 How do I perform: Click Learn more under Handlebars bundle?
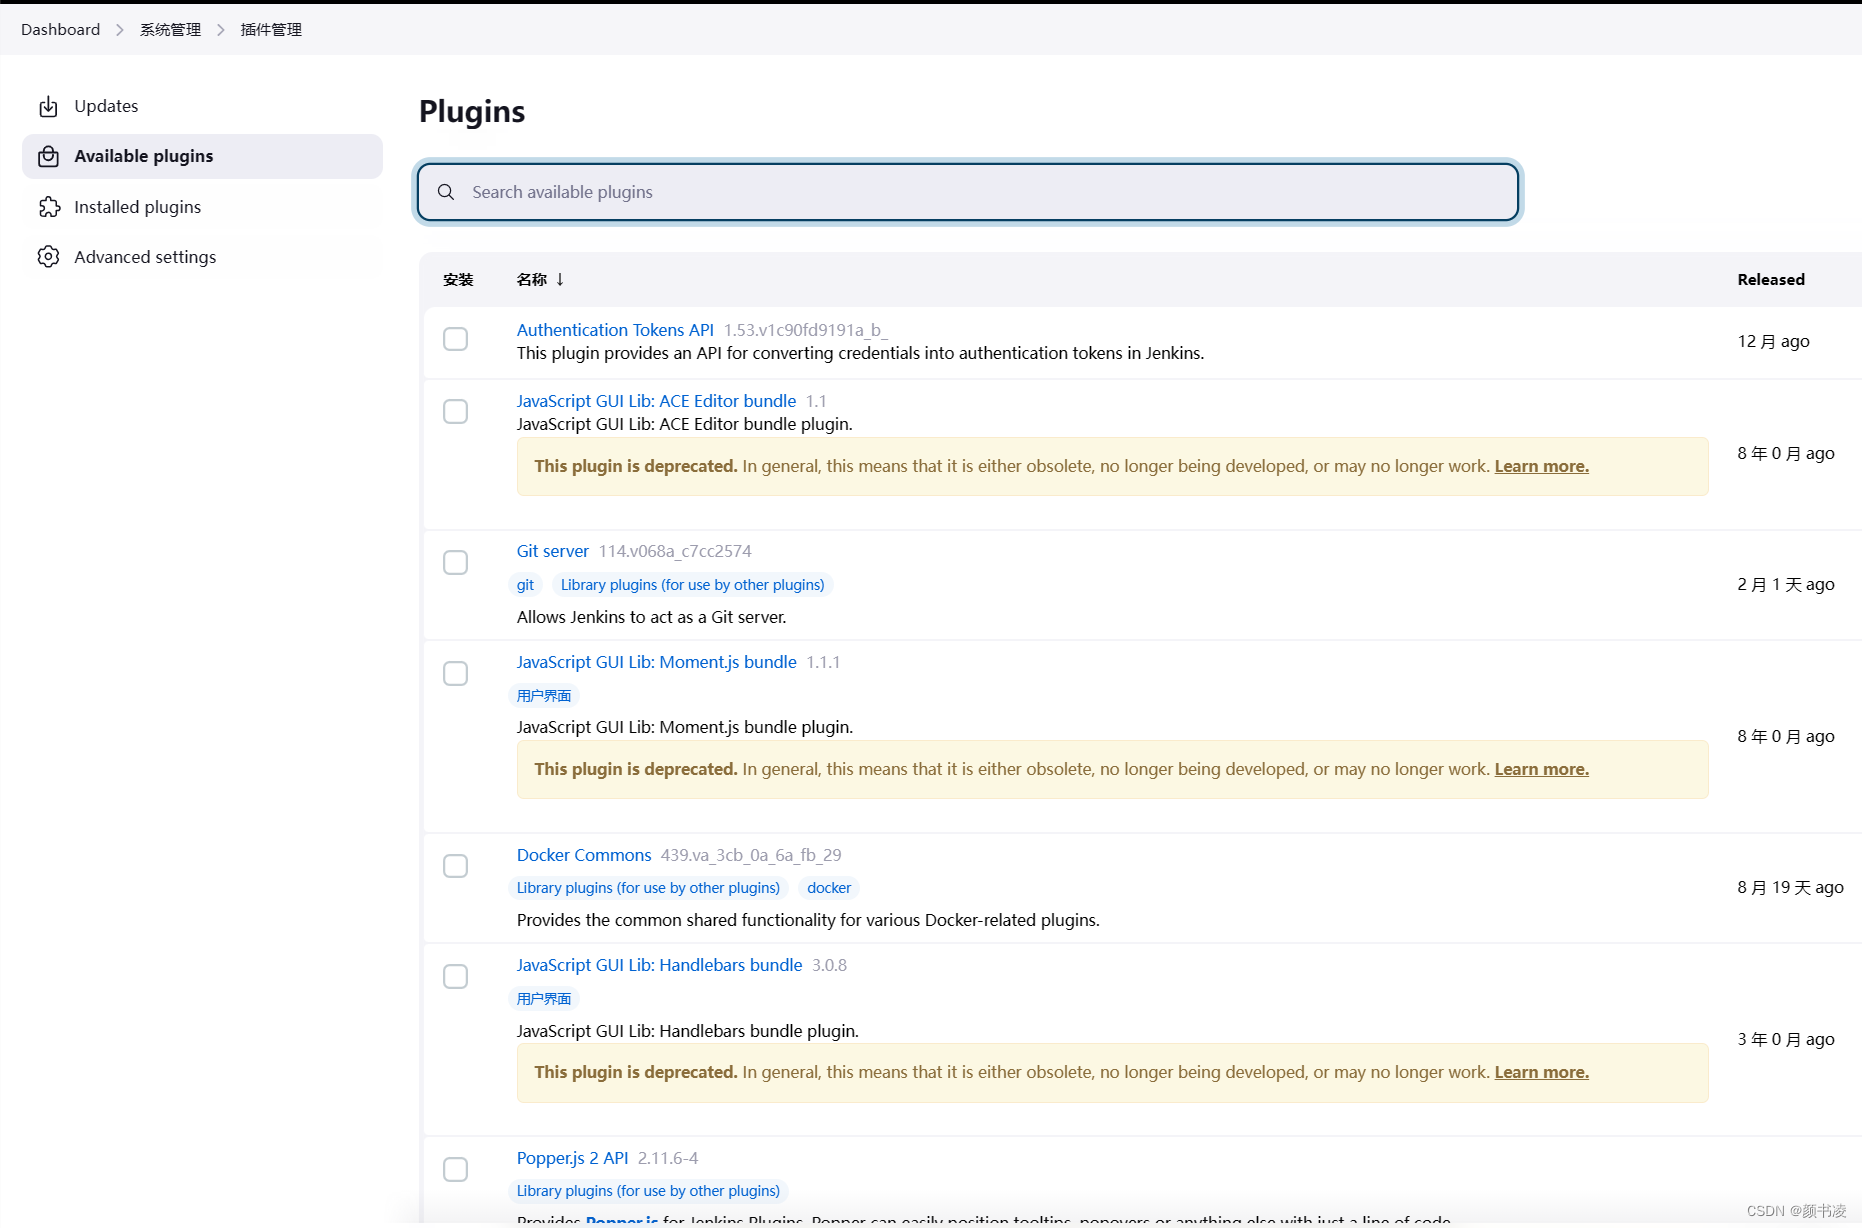(x=1541, y=1072)
